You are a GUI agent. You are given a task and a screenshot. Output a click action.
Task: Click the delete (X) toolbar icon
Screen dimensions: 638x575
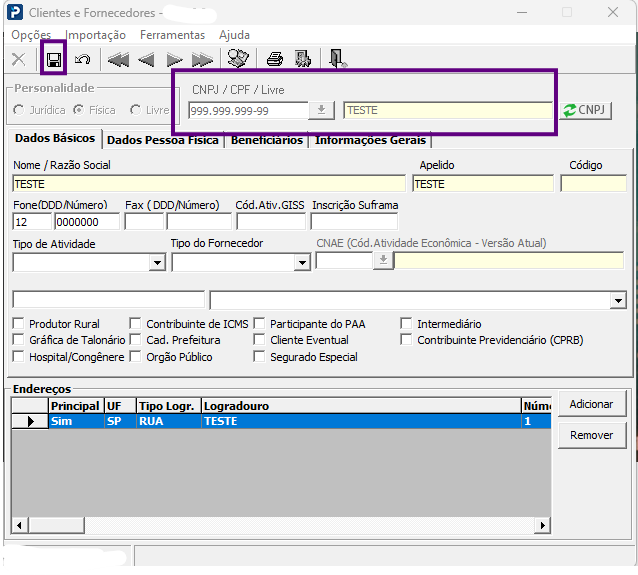click(18, 59)
